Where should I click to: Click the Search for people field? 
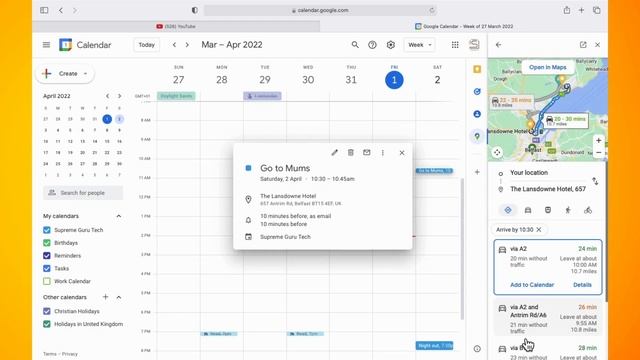tap(83, 193)
